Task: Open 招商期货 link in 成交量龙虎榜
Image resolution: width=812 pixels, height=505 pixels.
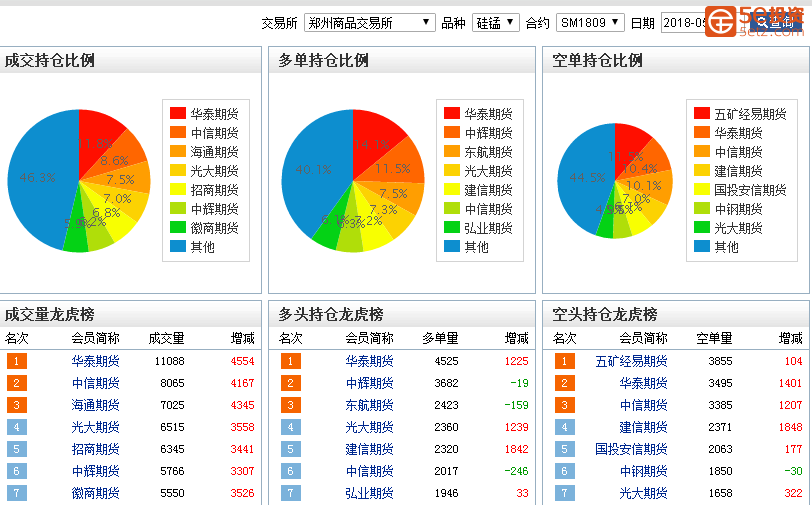Action: [x=95, y=449]
